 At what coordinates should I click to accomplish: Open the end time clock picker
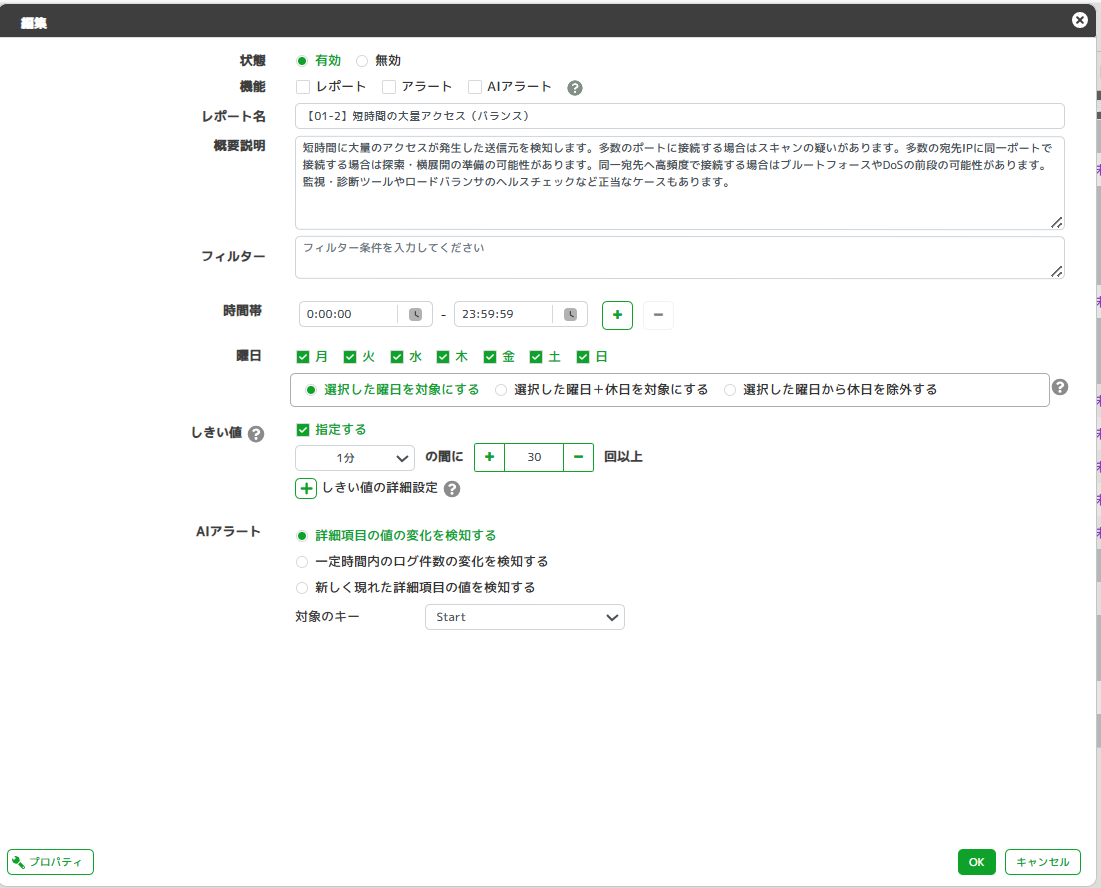tap(570, 314)
